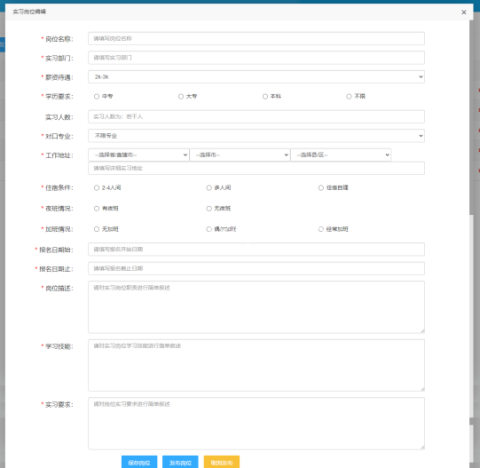Close the 实习岗位编辑 dialog
480x468 pixels.
click(464, 12)
